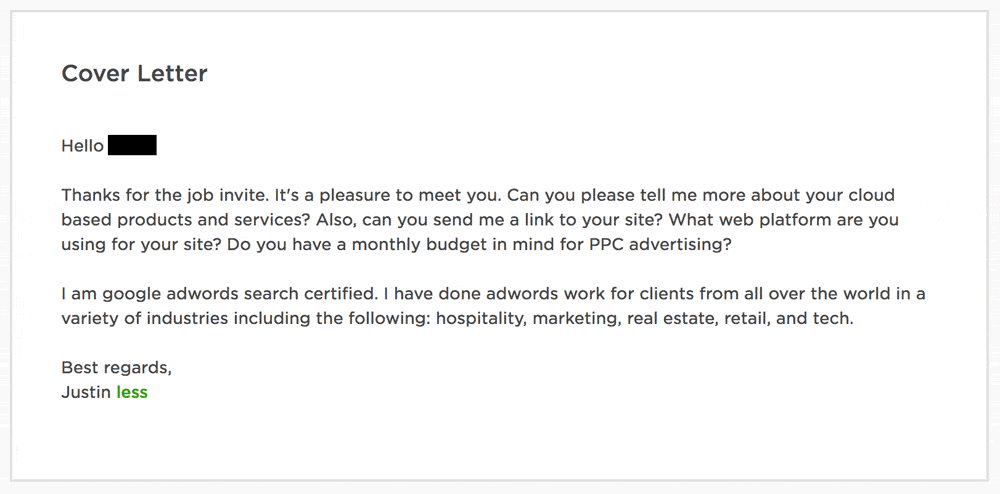Click the Best regards closing line
The image size is (1000, 494).
click(x=116, y=367)
